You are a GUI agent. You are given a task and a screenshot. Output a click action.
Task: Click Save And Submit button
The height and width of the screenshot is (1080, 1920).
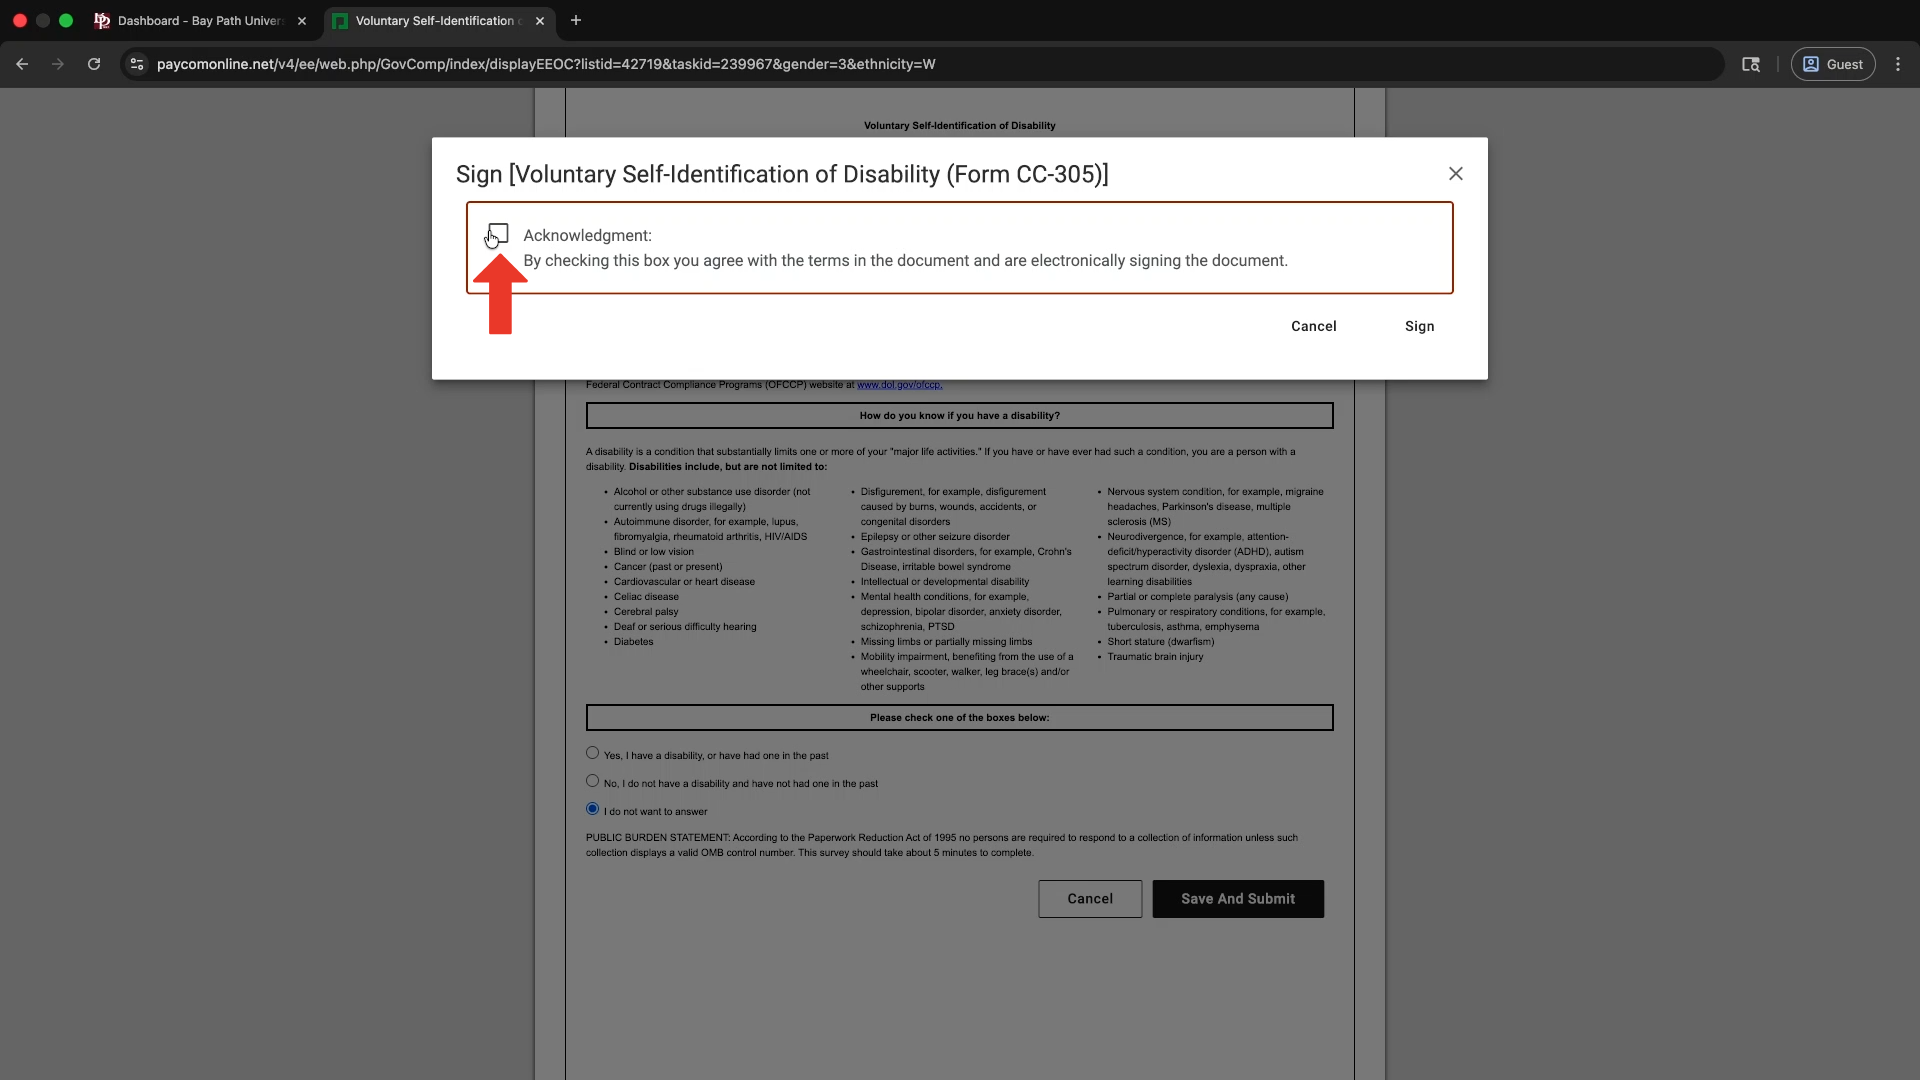click(x=1237, y=899)
